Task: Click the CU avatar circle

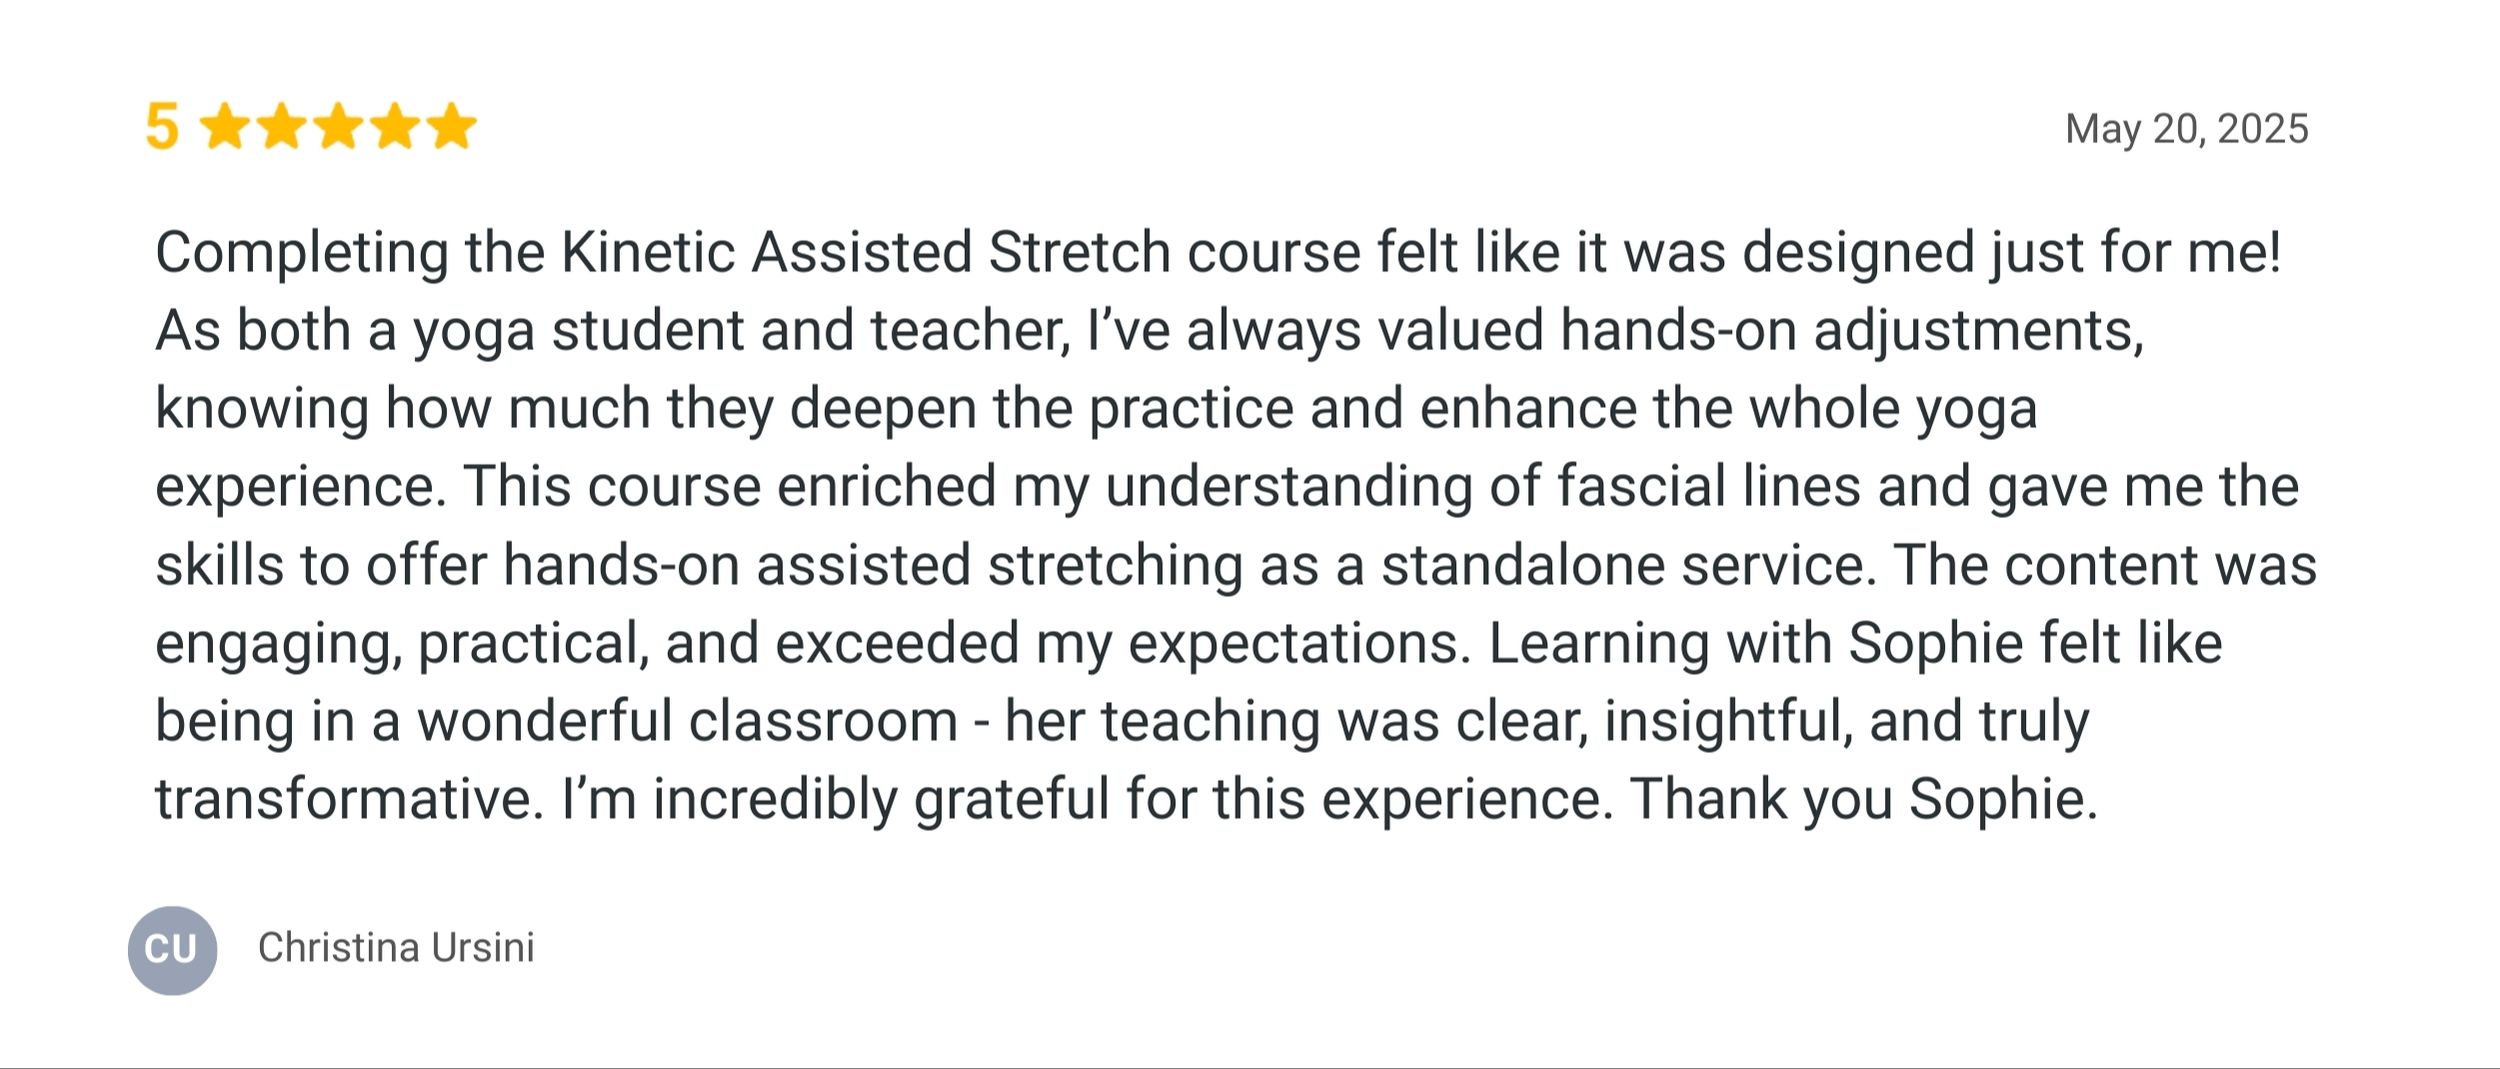Action: pos(172,950)
